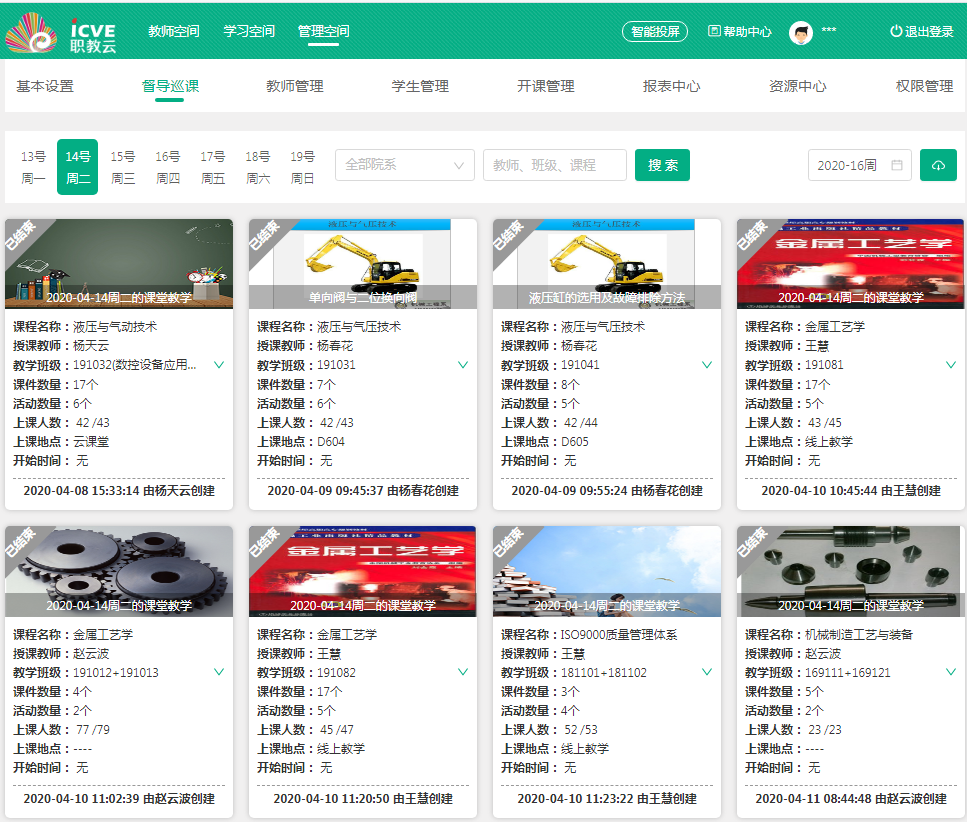Open 杨天云's chalkboard lesson thumbnail
The height and width of the screenshot is (822, 967).
pos(119,264)
